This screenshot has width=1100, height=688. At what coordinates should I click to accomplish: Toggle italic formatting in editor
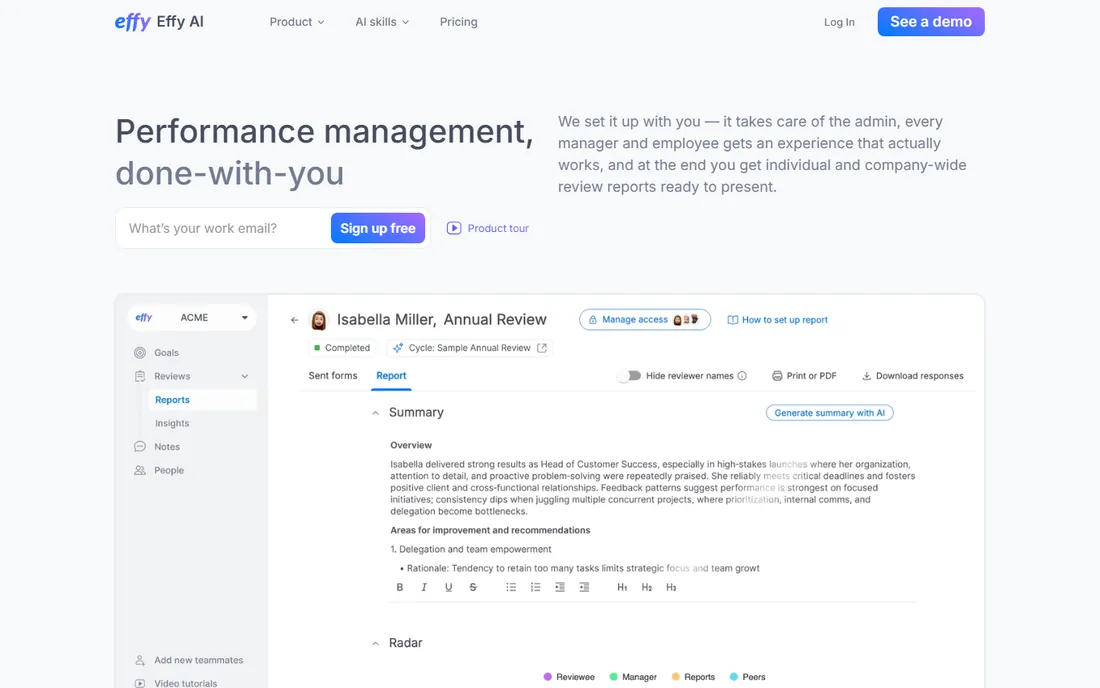pyautogui.click(x=424, y=588)
